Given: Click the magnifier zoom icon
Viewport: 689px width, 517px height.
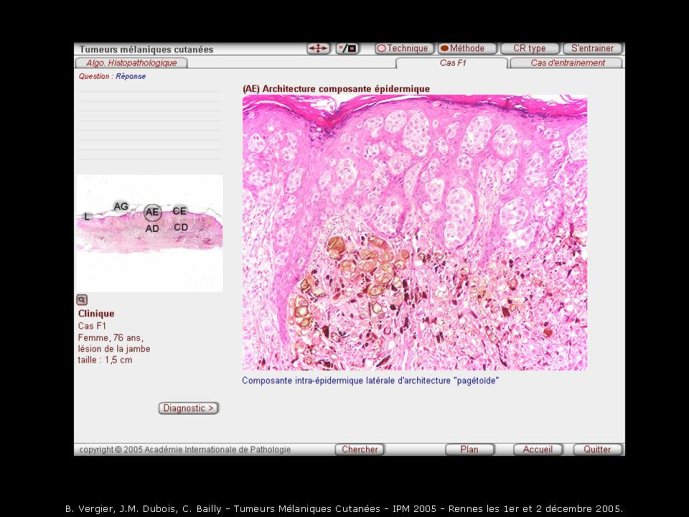Looking at the screenshot, I should pyautogui.click(x=82, y=300).
